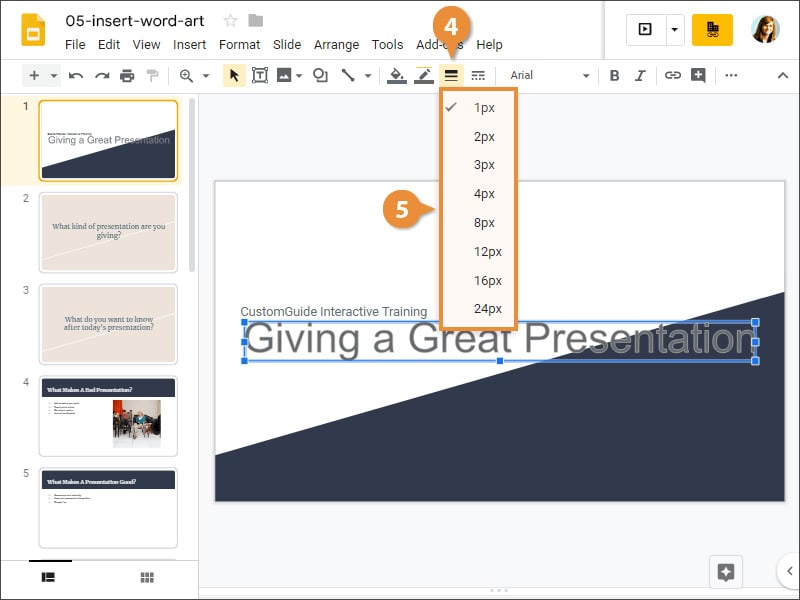Click the Zoom magnifier tool
800x600 pixels.
click(186, 76)
